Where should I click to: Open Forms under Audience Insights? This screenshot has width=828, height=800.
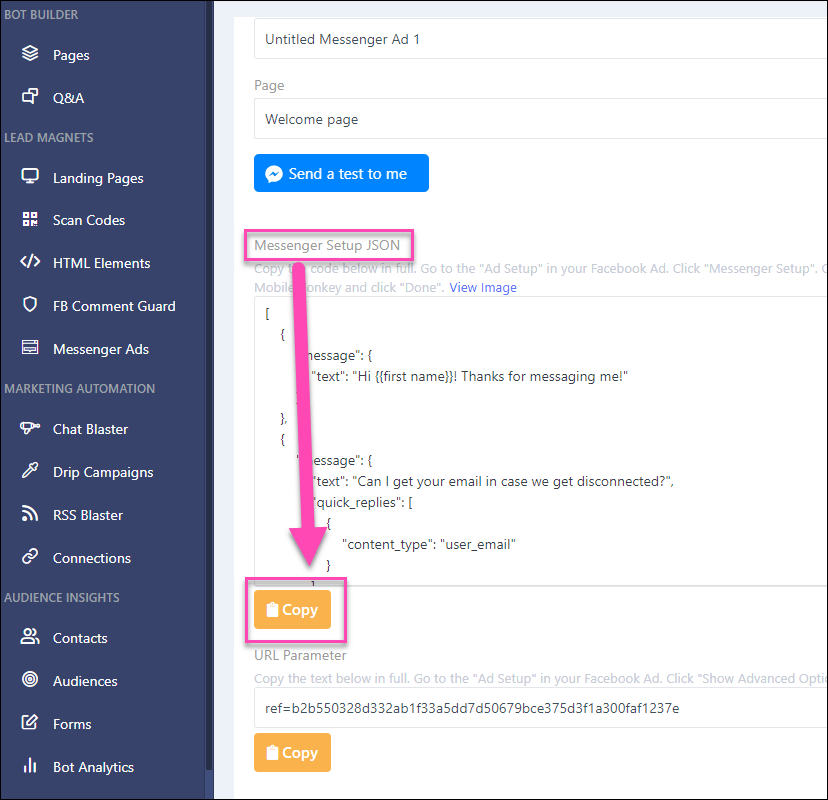(72, 723)
